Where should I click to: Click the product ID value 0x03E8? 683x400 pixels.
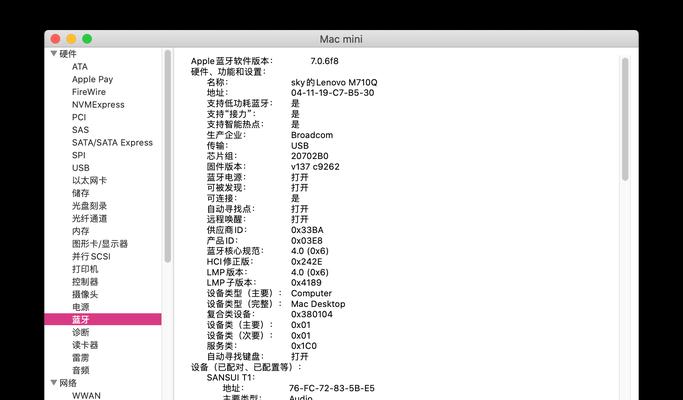click(x=307, y=241)
